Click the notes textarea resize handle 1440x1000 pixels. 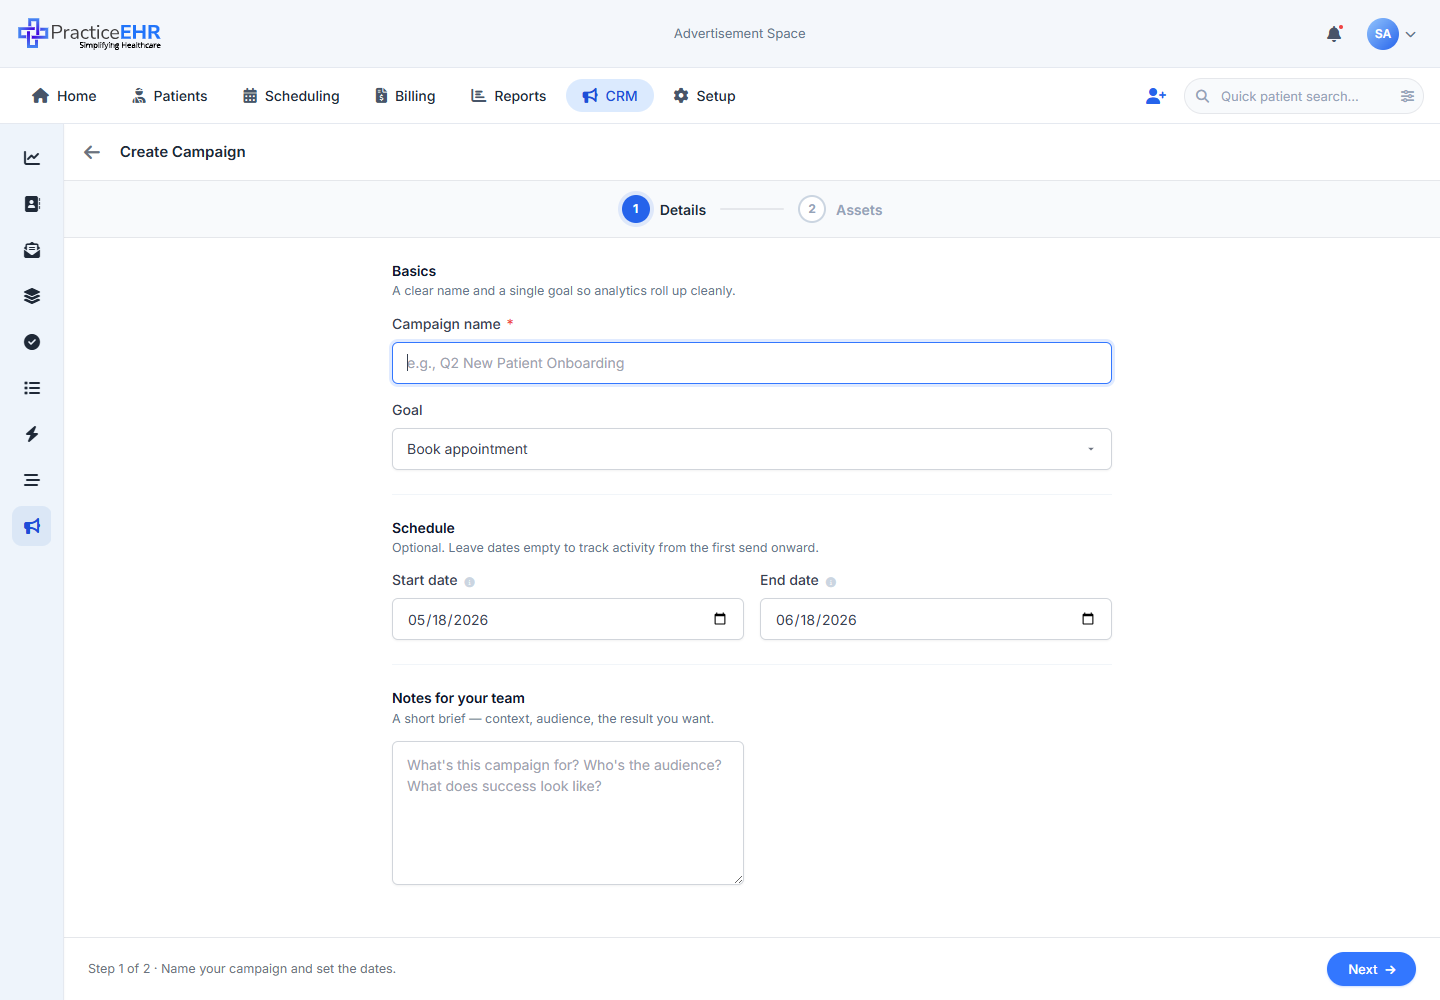coord(738,879)
